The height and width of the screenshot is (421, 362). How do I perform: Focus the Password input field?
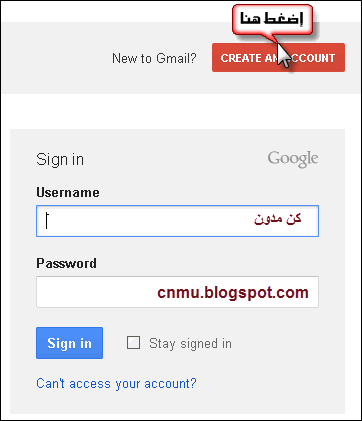tap(177, 292)
